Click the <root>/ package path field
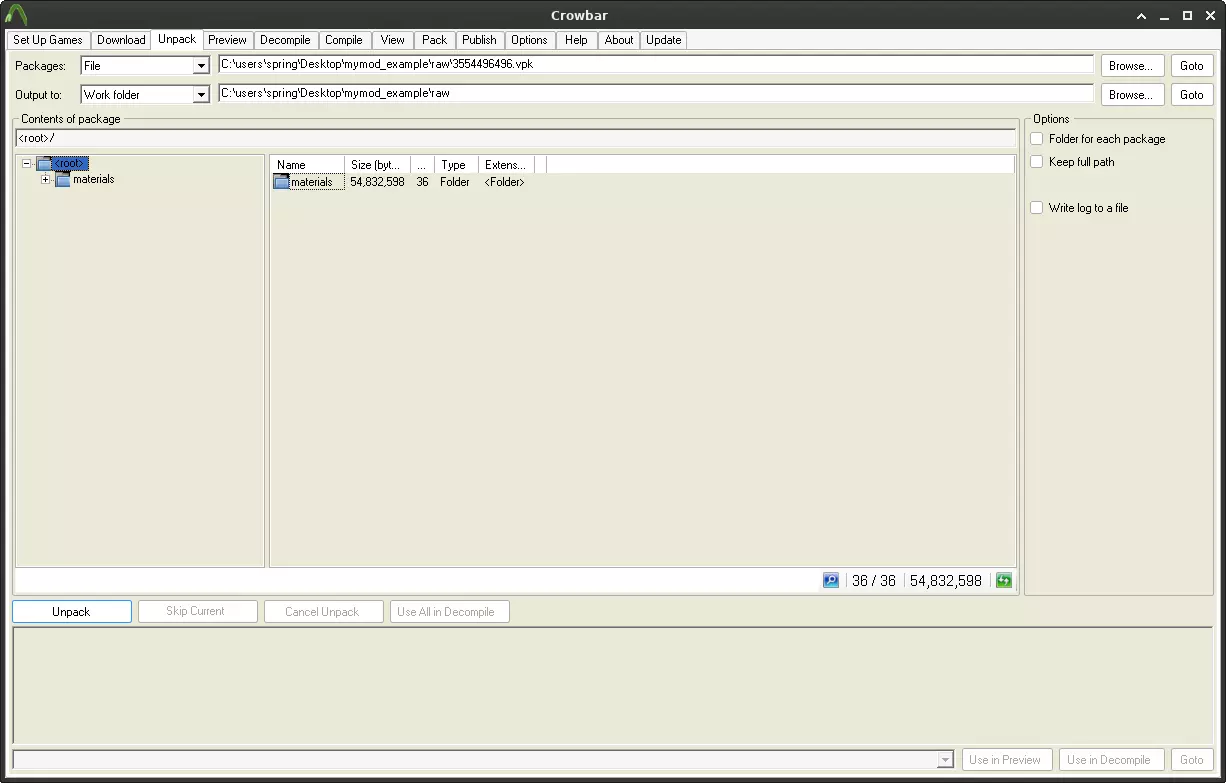 (515, 138)
